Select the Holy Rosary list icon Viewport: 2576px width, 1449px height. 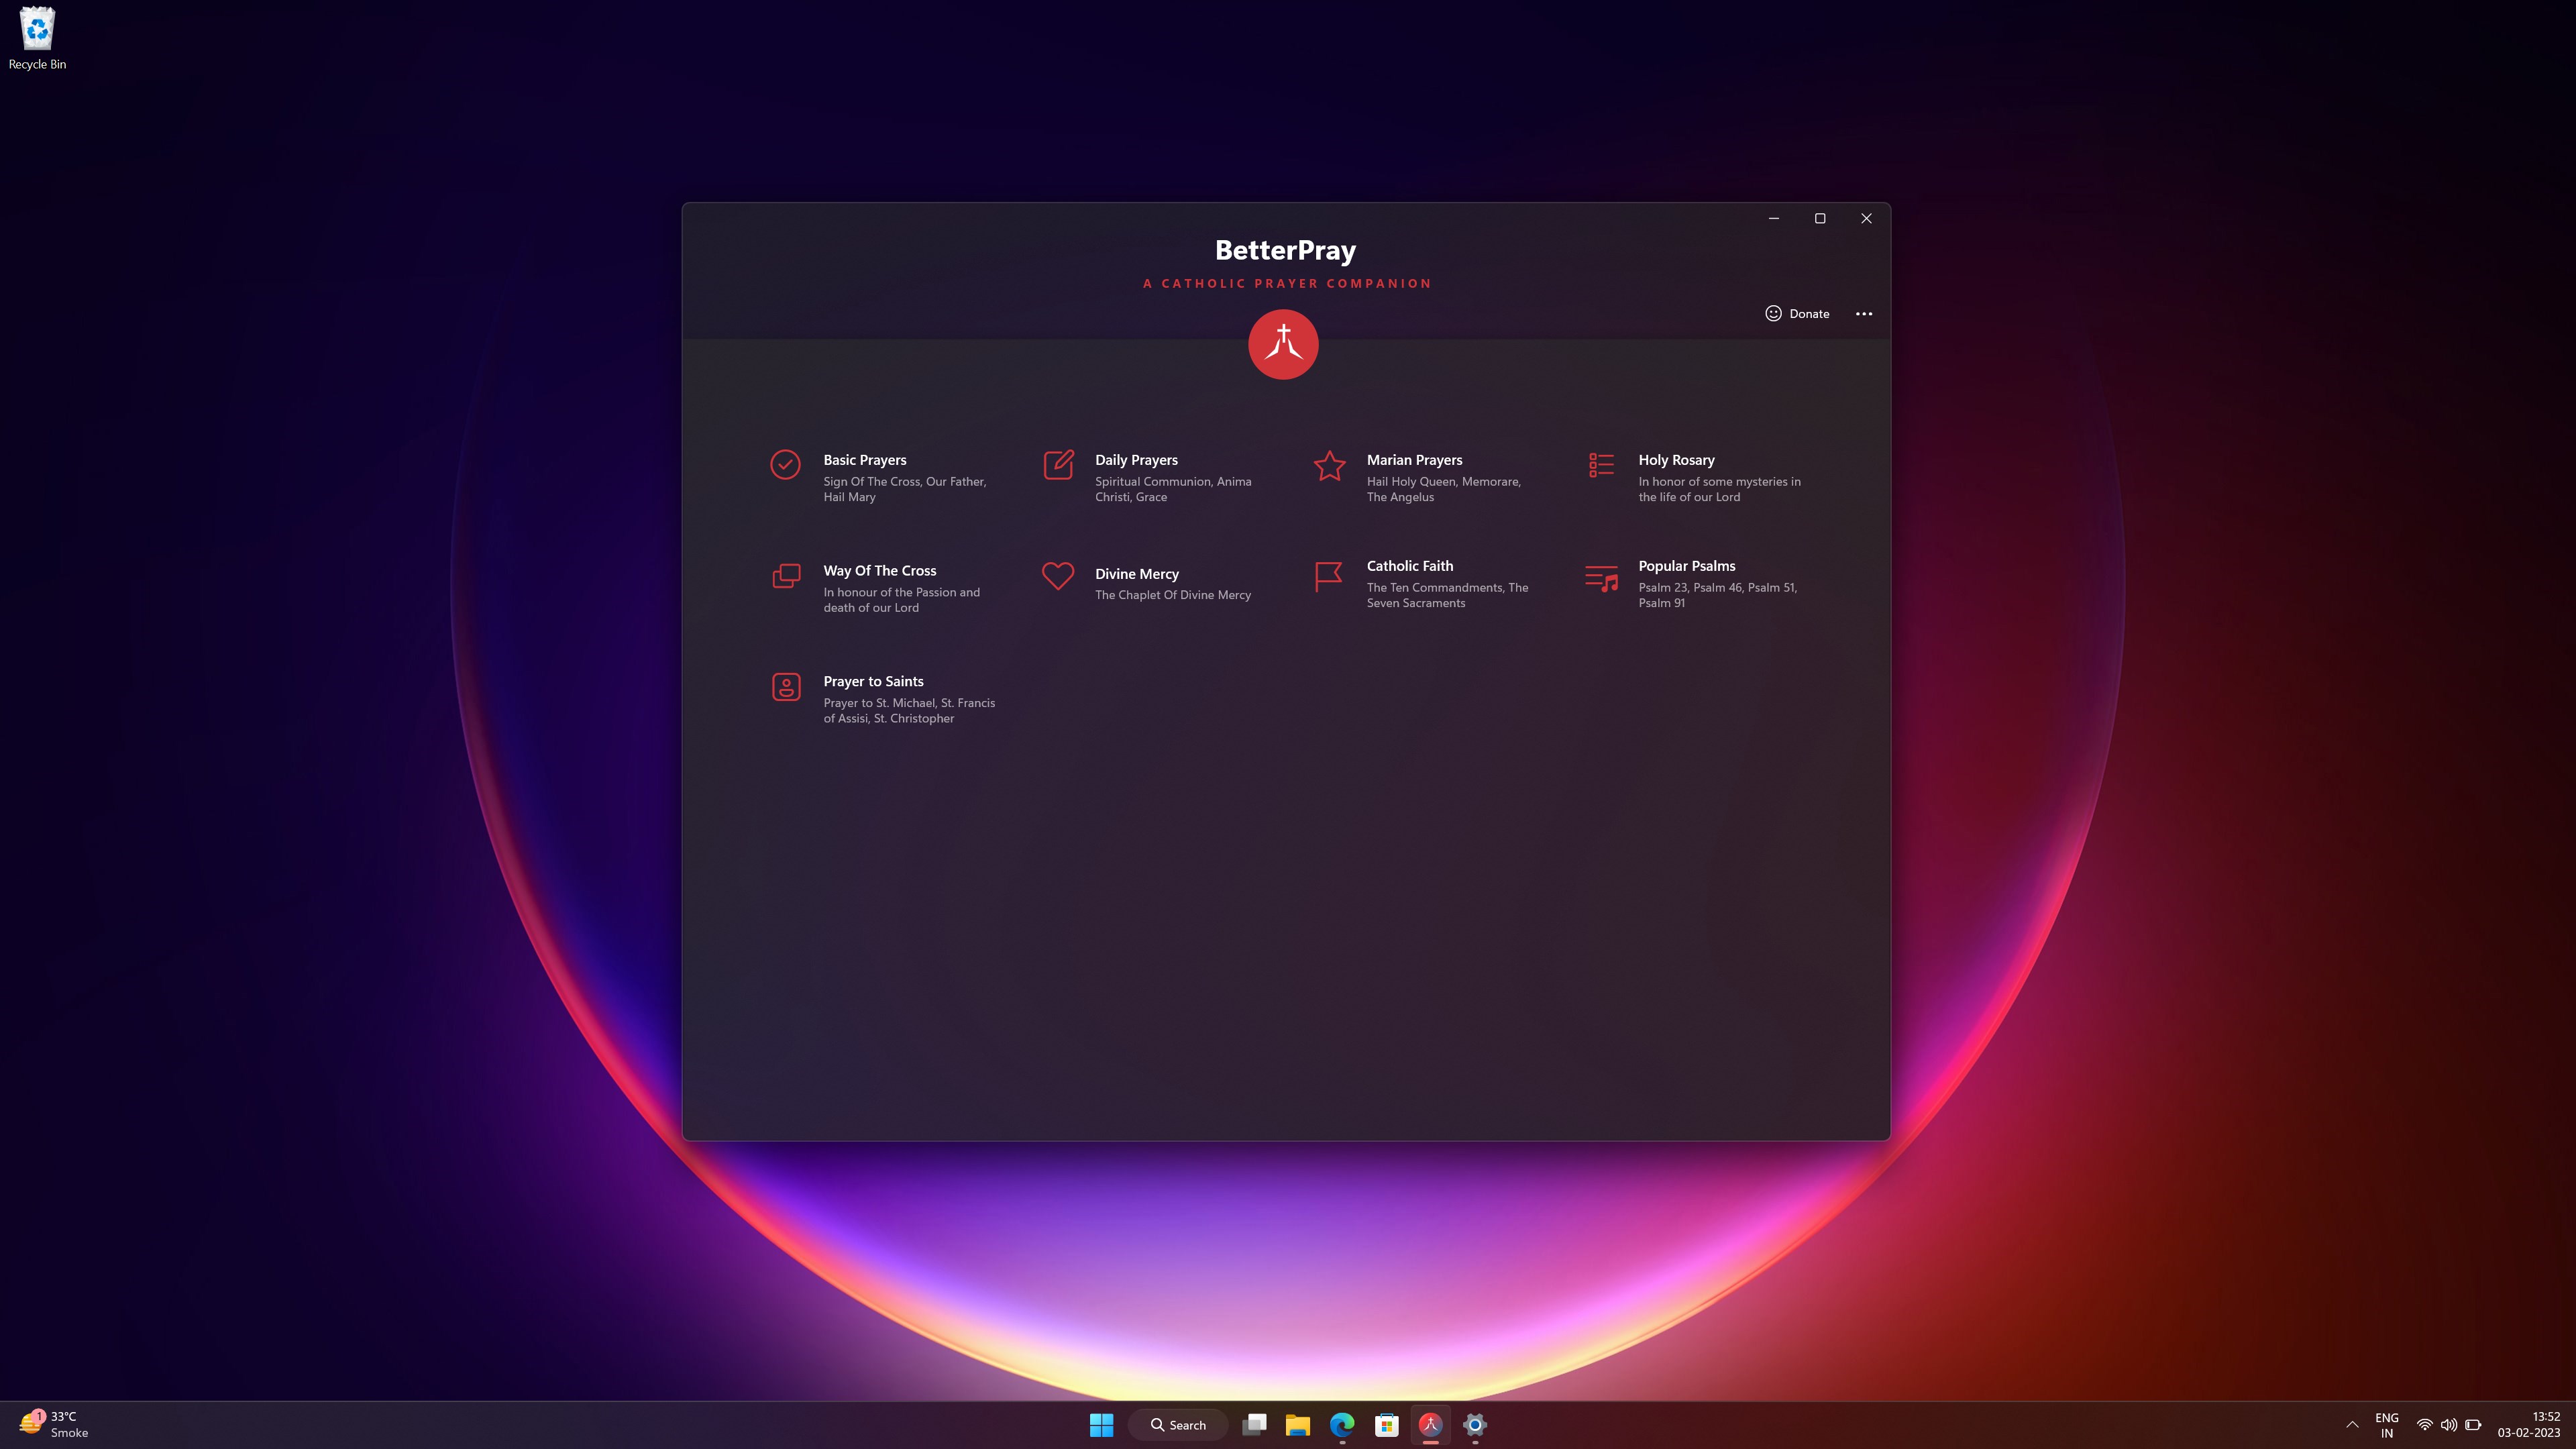coord(1601,464)
